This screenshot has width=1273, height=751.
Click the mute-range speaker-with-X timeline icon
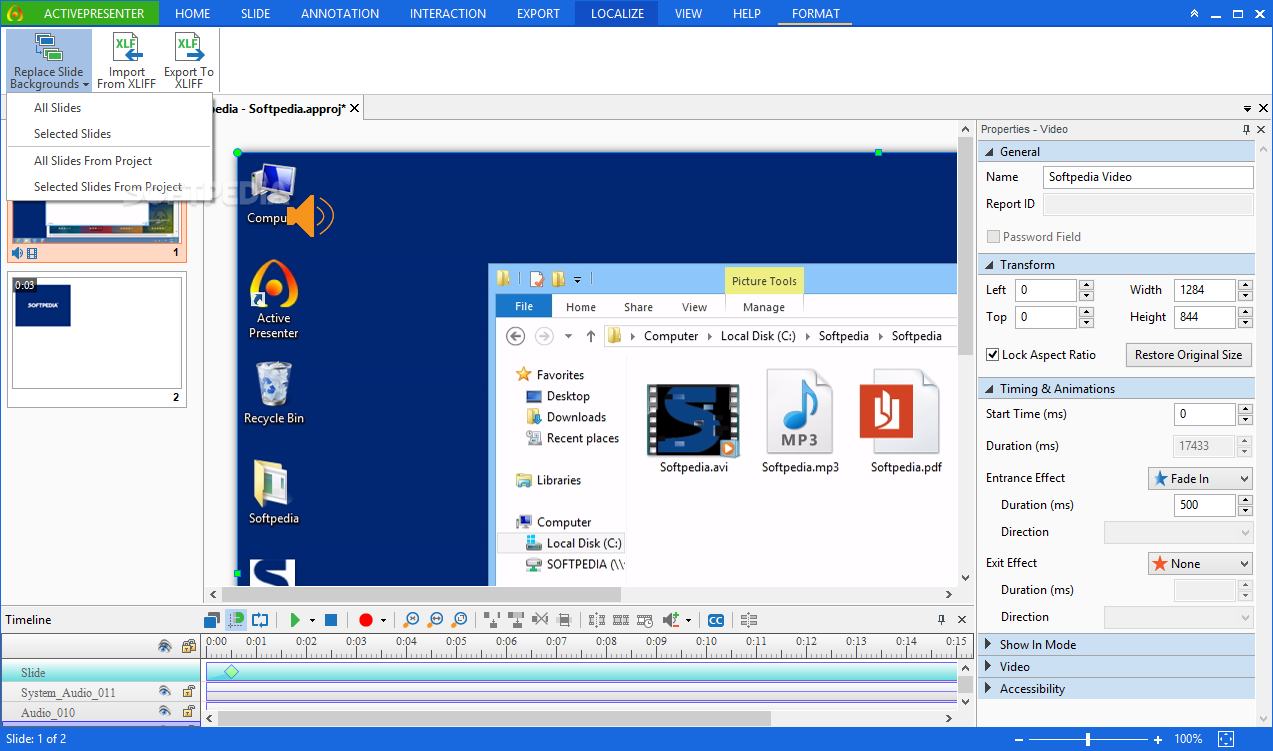tap(540, 620)
